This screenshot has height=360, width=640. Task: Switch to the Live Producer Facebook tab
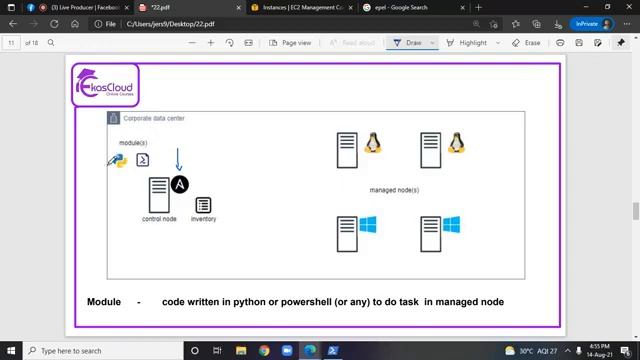pyautogui.click(x=78, y=7)
